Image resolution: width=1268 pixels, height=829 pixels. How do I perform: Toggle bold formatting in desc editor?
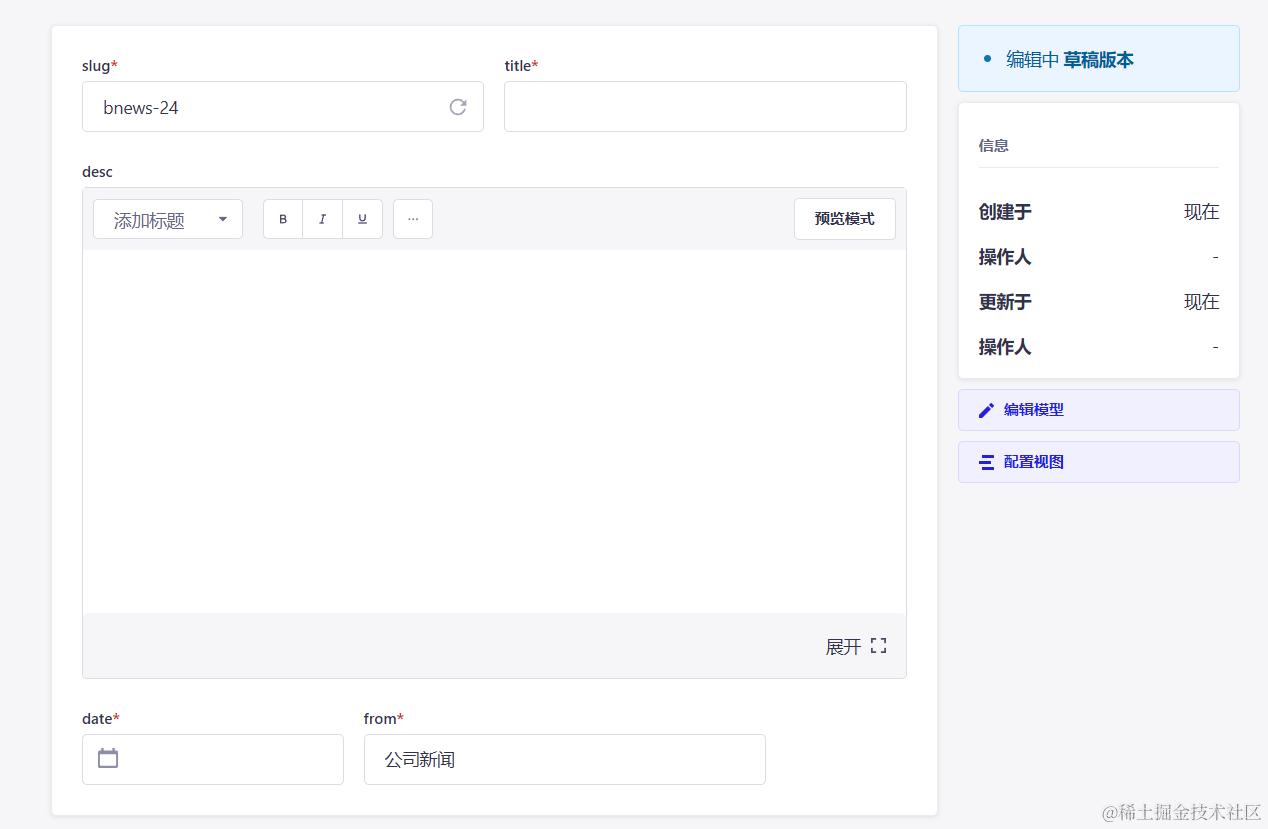tap(283, 219)
